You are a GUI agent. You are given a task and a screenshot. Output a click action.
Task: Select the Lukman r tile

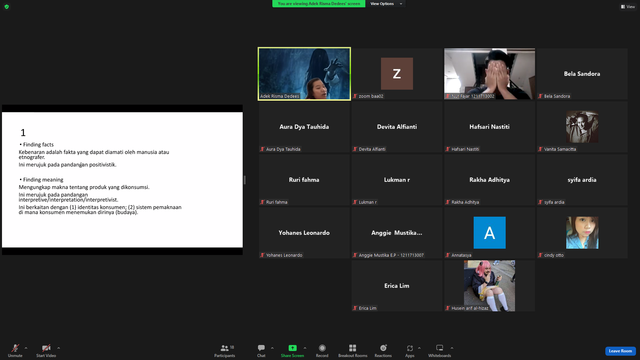(397, 180)
